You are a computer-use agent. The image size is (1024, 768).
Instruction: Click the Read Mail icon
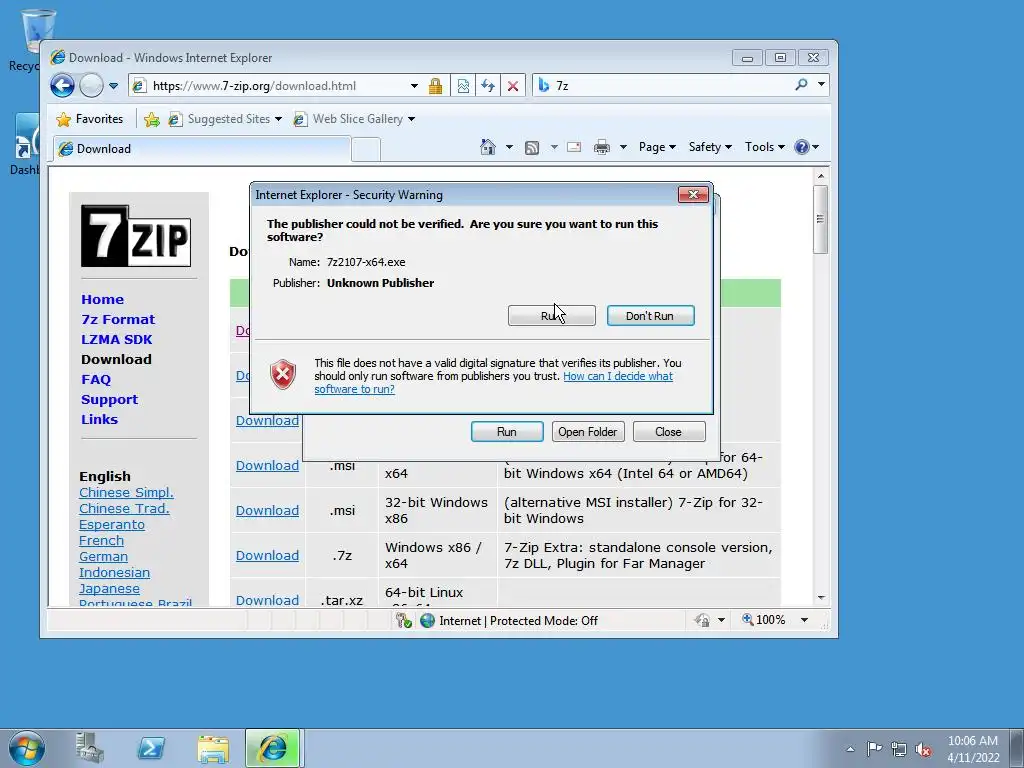[x=574, y=147]
